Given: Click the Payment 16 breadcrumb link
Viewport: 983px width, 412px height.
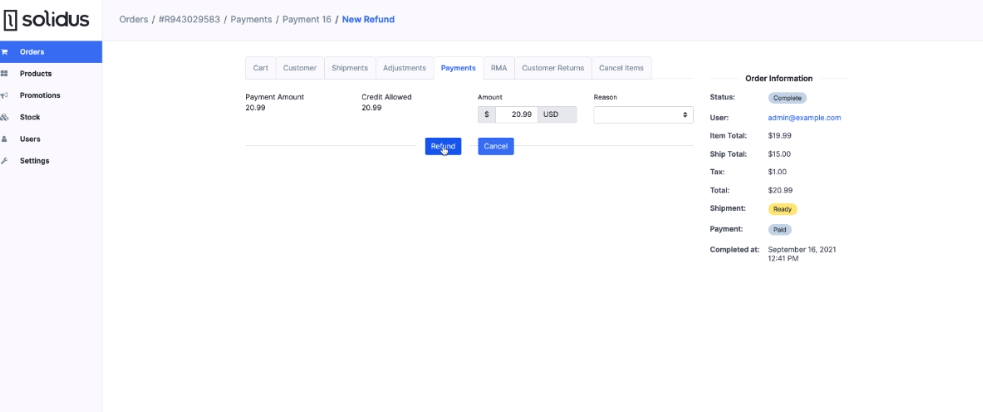Looking at the screenshot, I should click(x=307, y=19).
